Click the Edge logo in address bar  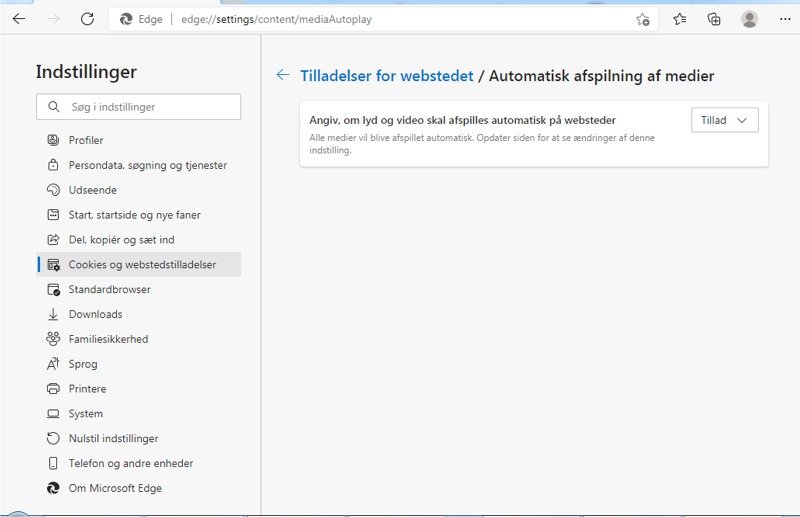pos(127,19)
